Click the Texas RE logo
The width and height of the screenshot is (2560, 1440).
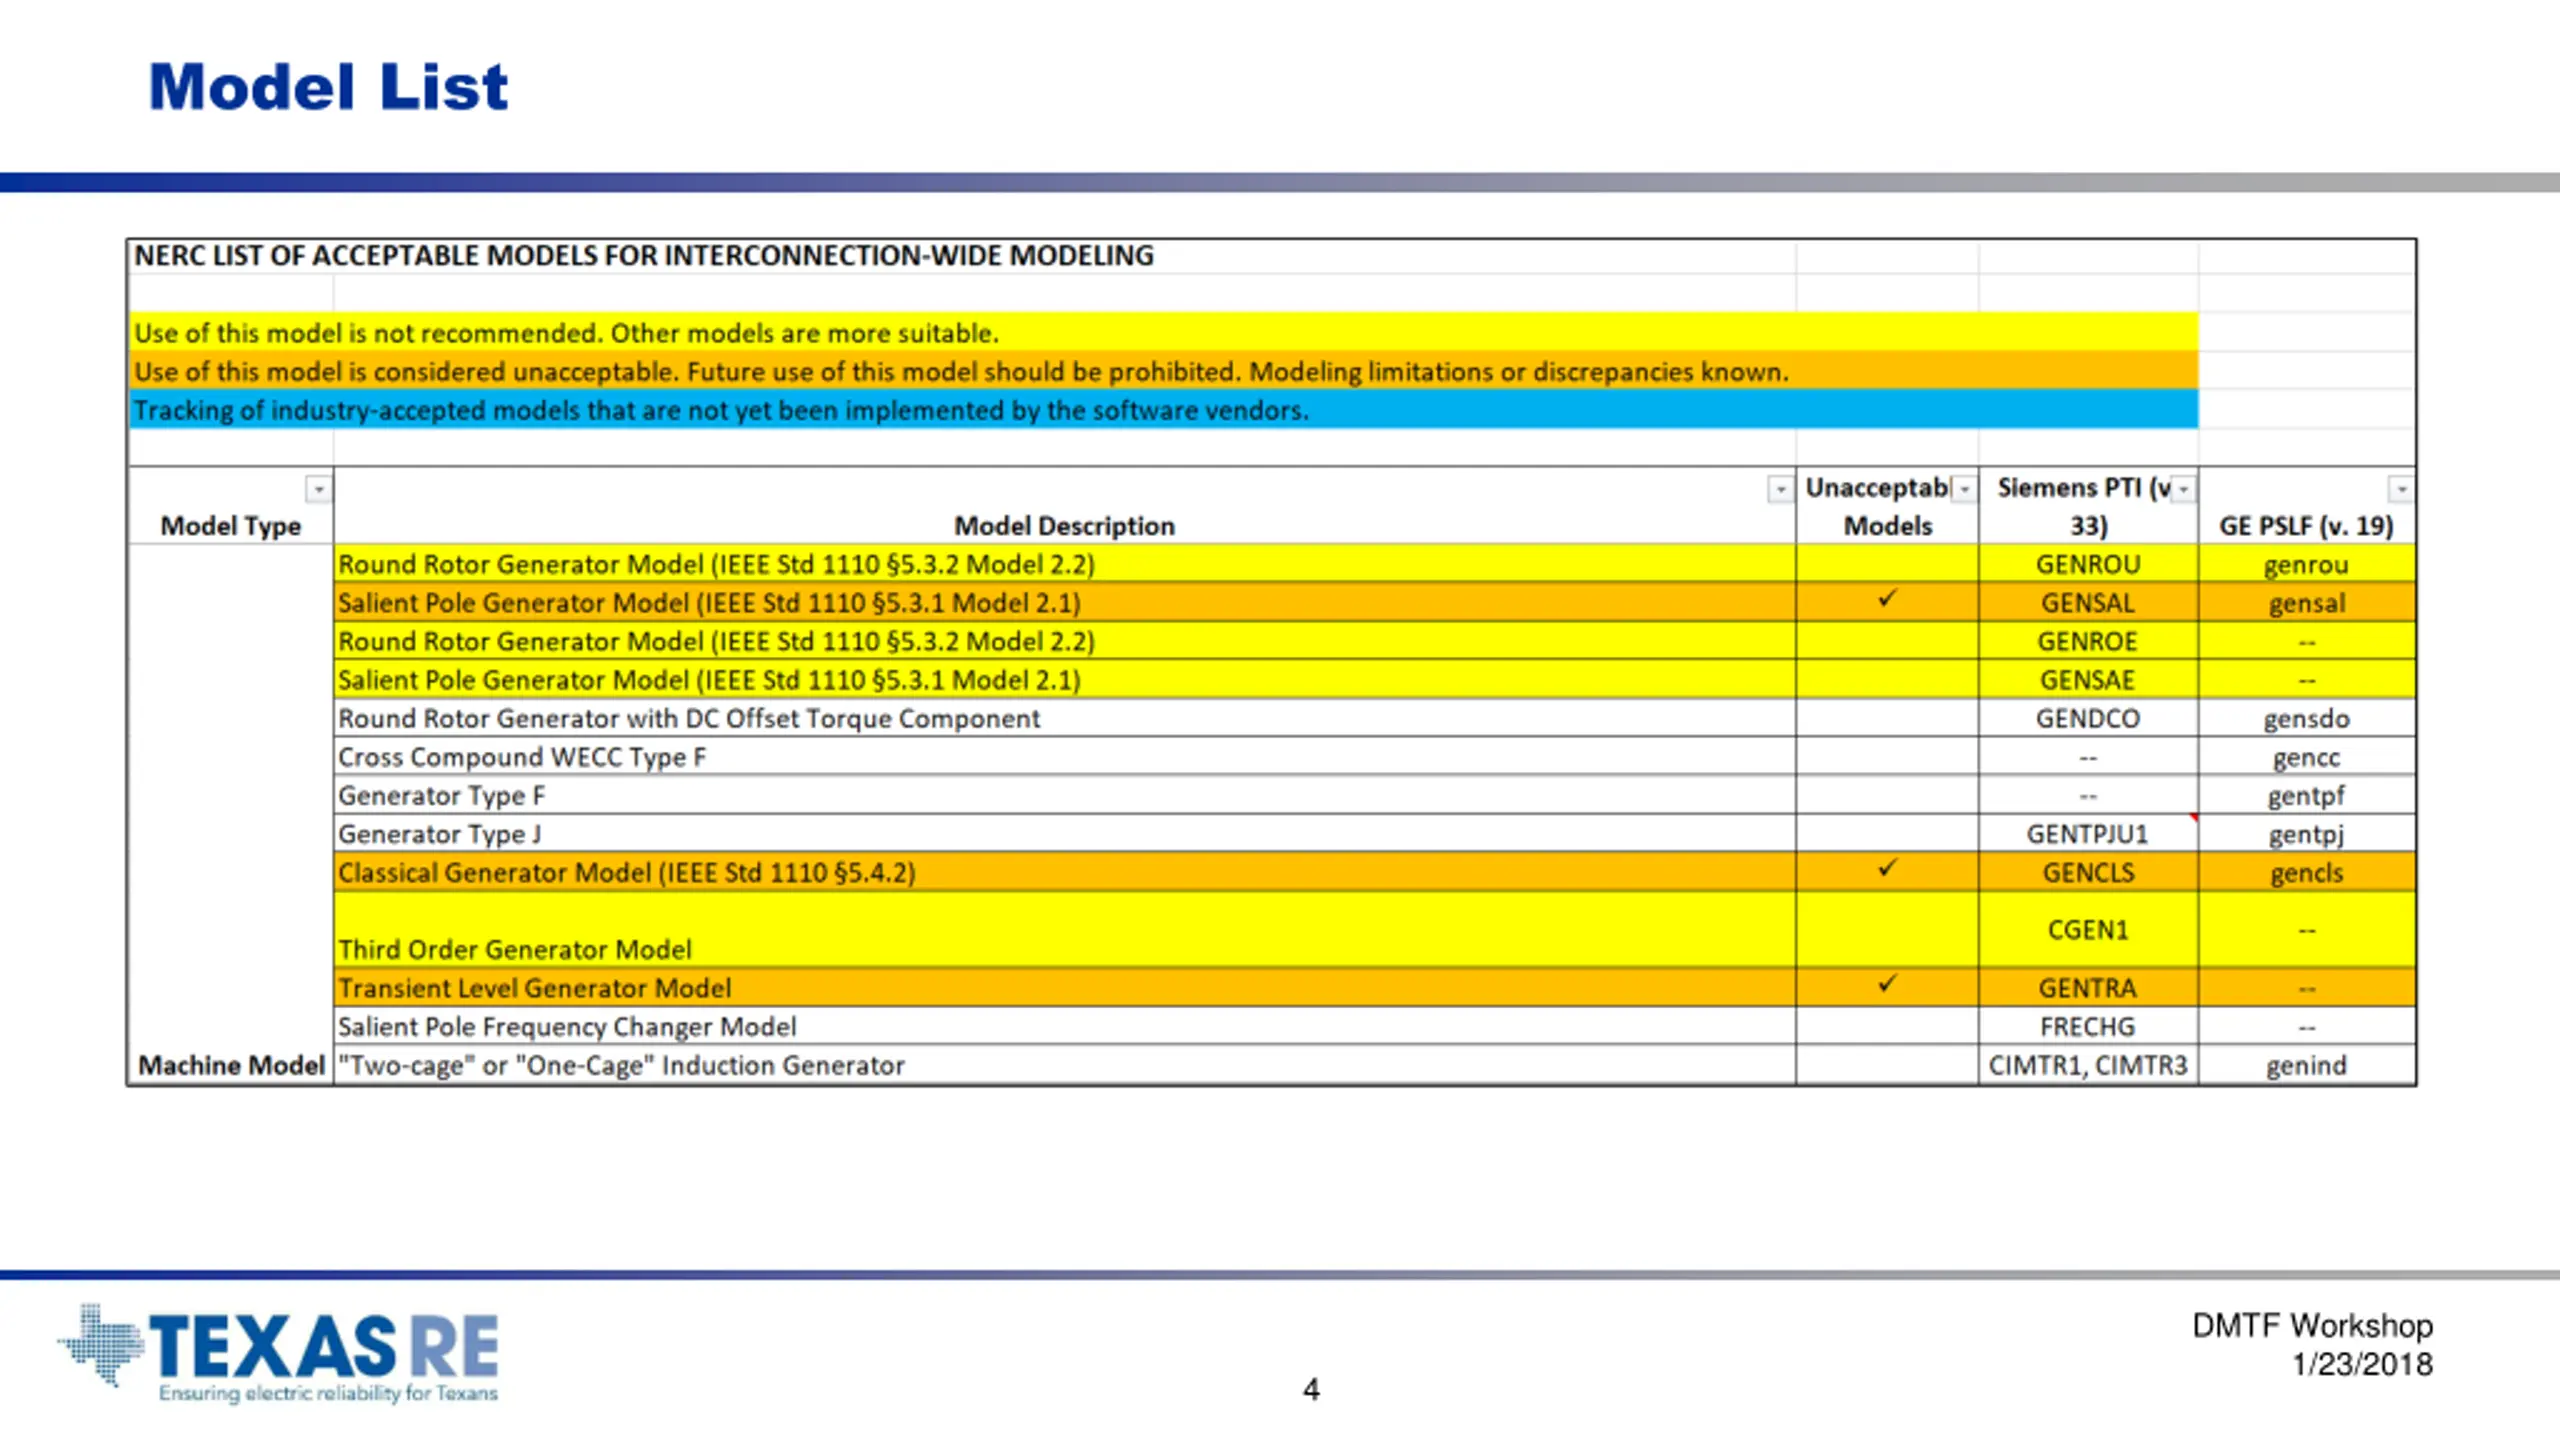278,1353
